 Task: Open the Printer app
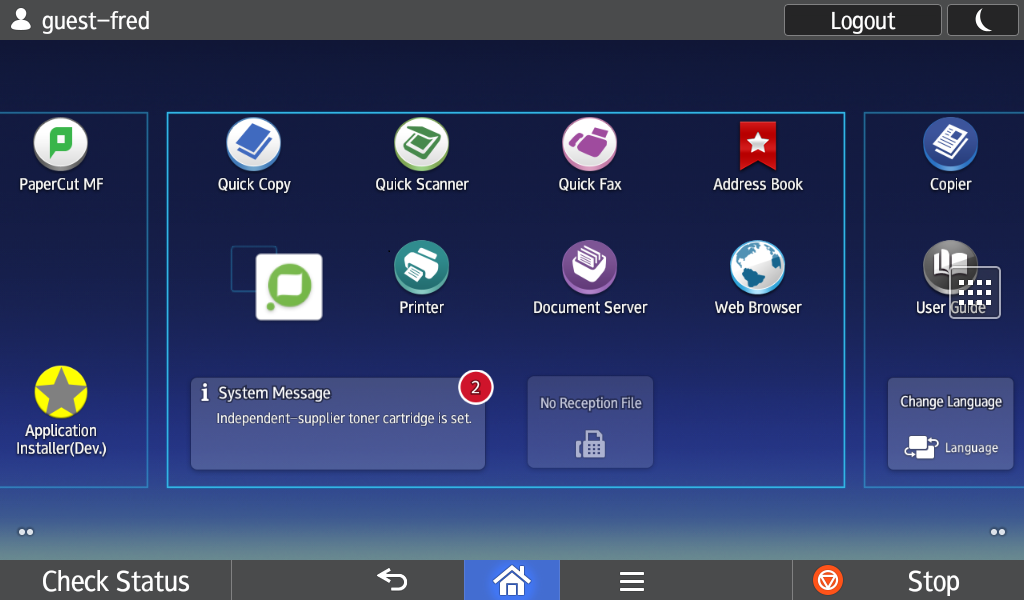pos(421,270)
